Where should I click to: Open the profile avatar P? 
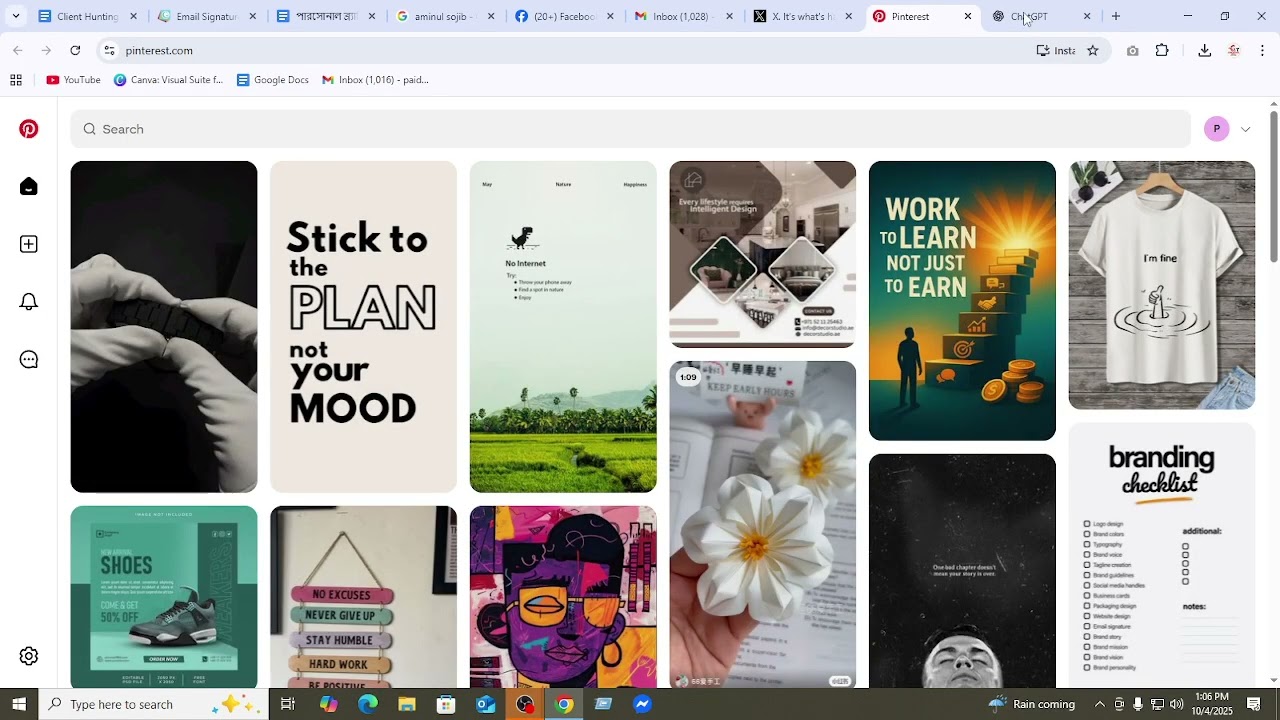coord(1217,129)
